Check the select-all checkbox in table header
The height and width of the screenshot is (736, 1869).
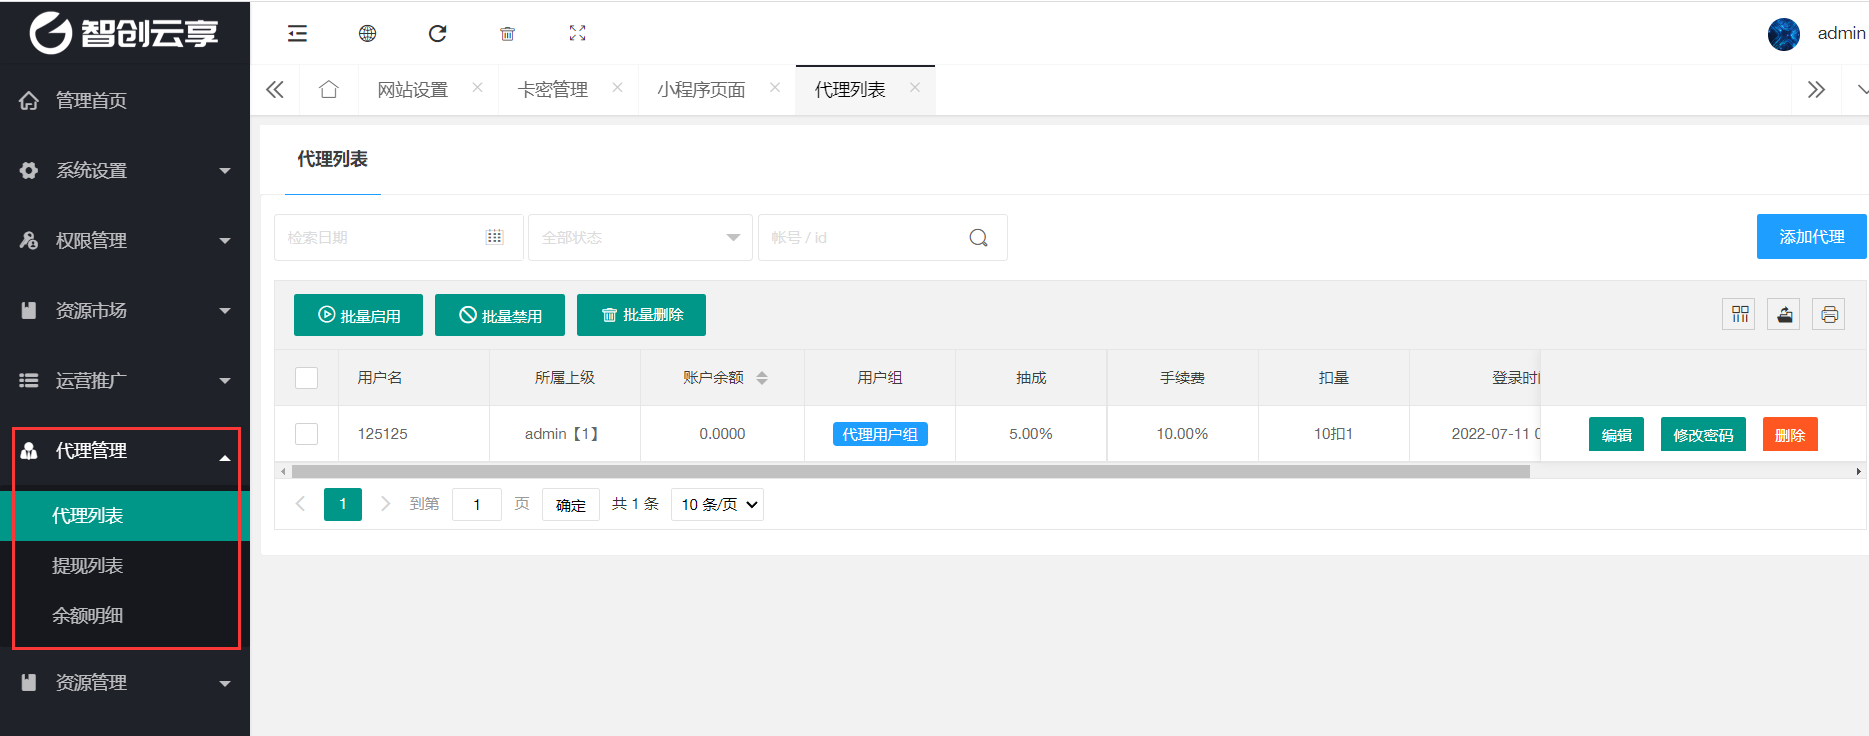[307, 378]
